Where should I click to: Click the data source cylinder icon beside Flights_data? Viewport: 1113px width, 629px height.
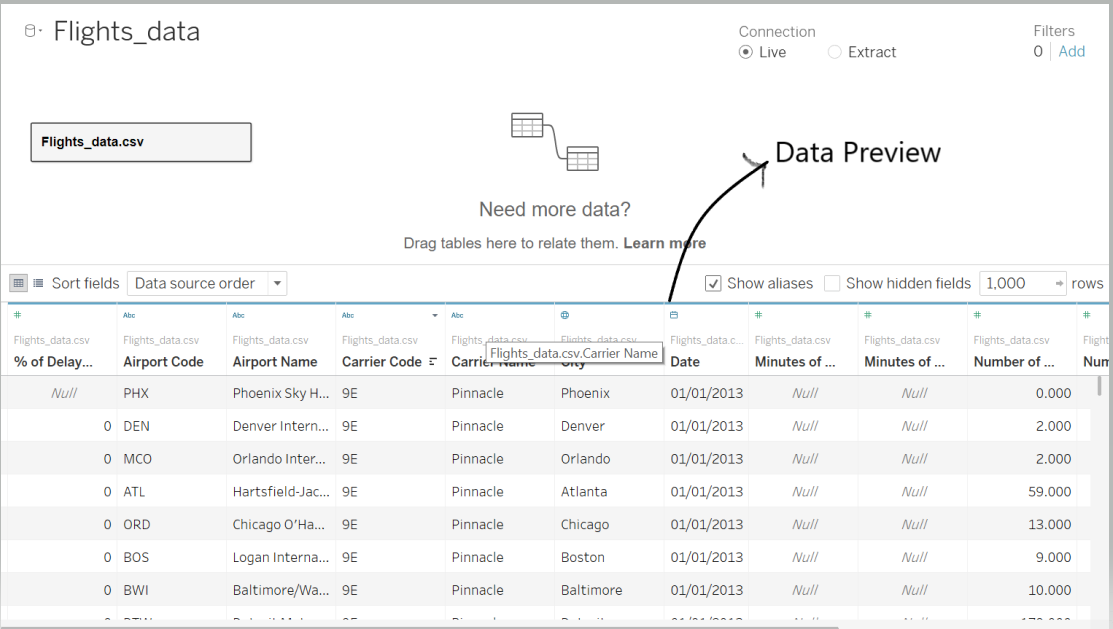coord(30,31)
